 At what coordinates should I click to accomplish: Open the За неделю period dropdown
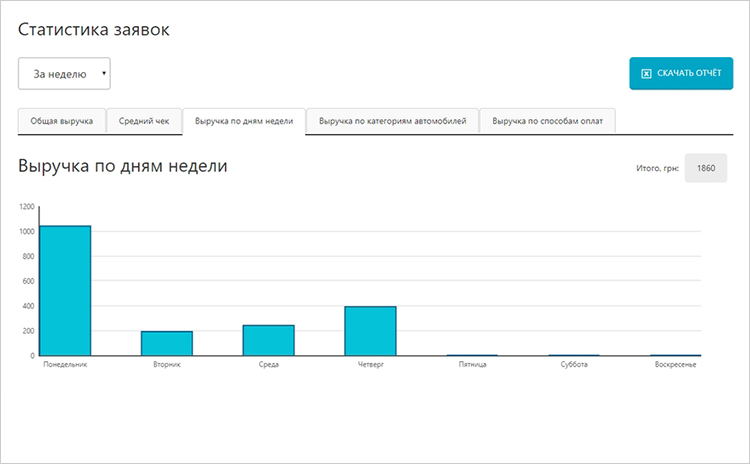(x=64, y=74)
